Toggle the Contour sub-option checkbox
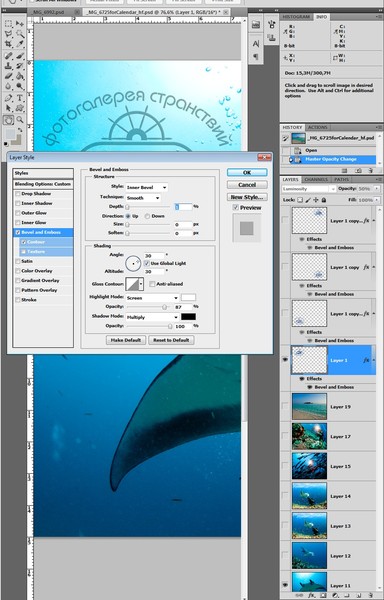The image size is (384, 600). coord(24,242)
